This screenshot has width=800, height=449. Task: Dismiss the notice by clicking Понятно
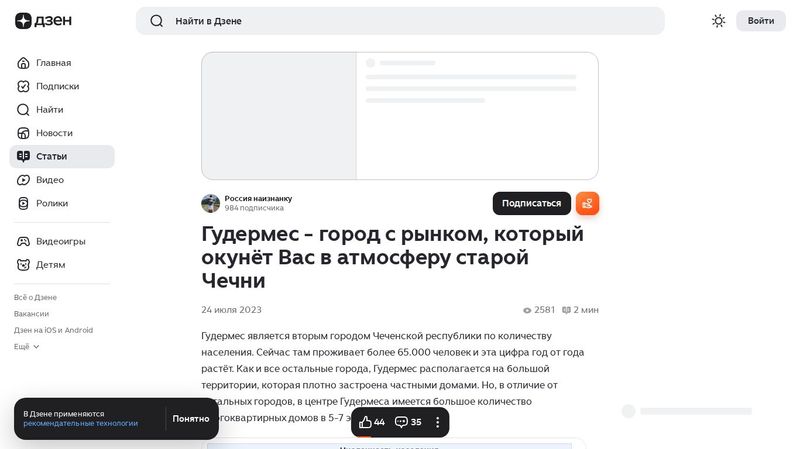point(190,419)
